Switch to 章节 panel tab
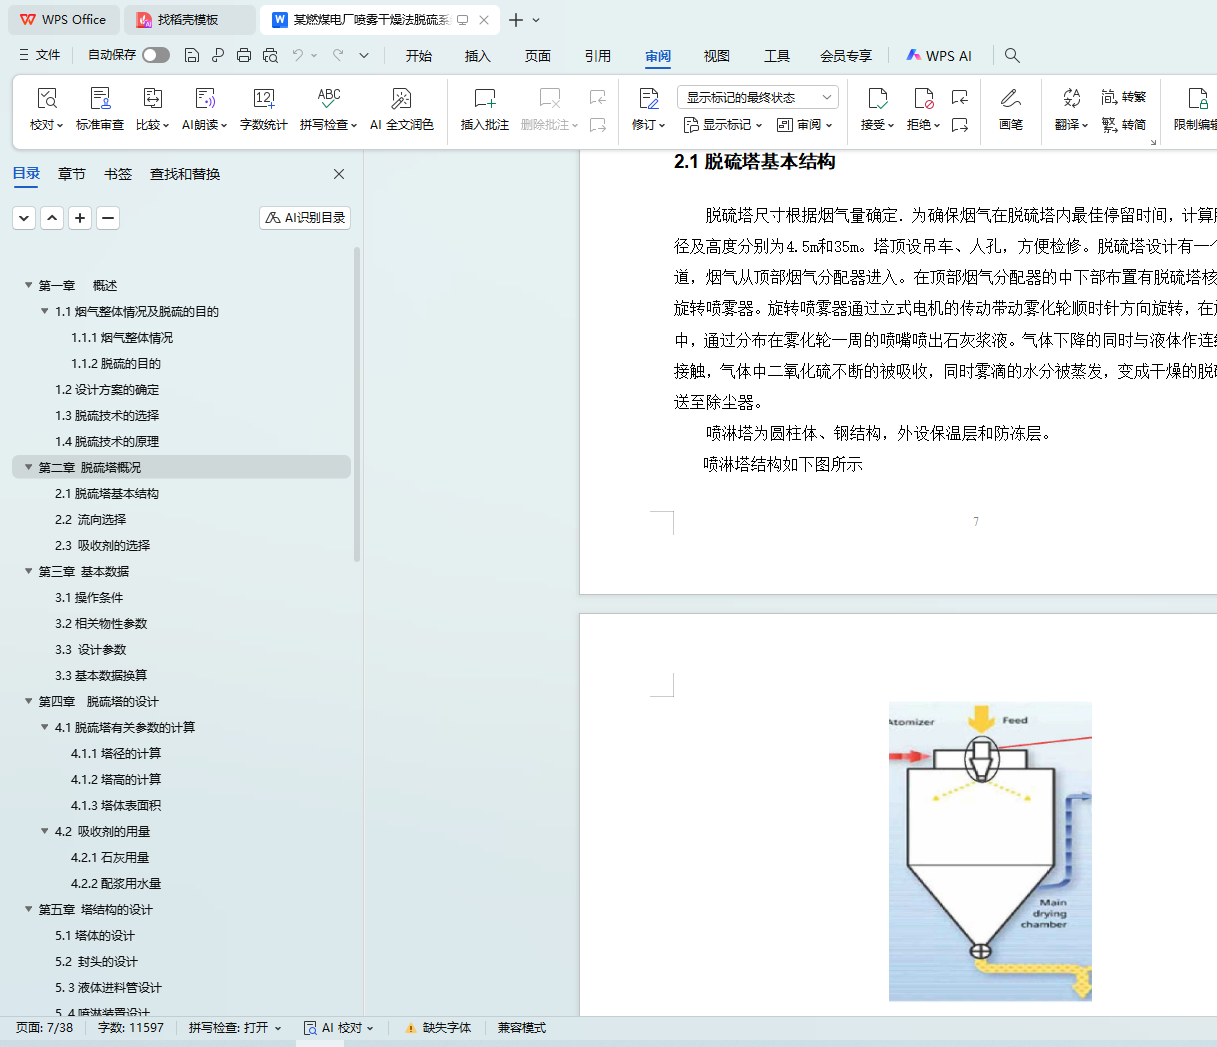Viewport: 1217px width, 1047px height. pos(72,174)
